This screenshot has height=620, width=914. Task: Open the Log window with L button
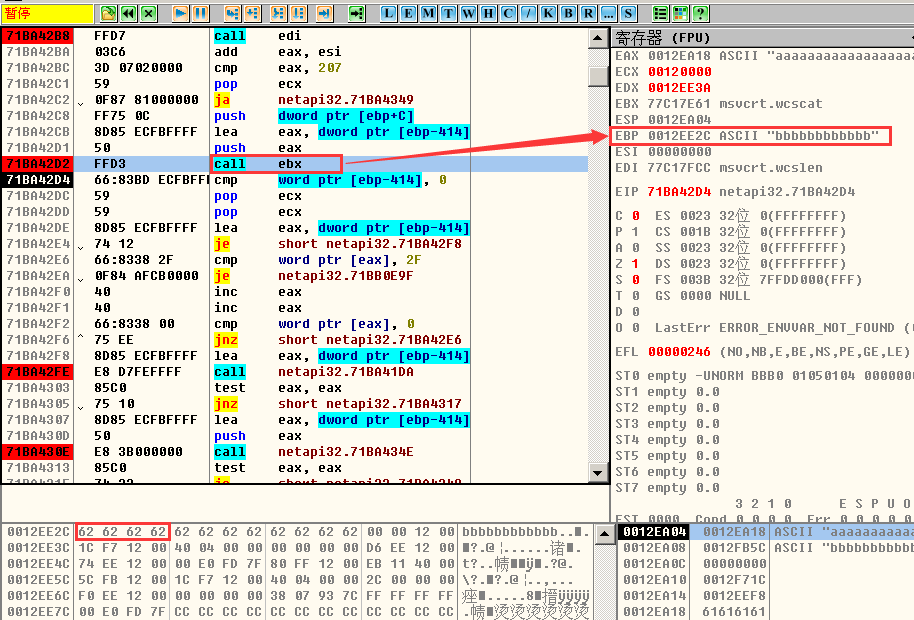388,14
